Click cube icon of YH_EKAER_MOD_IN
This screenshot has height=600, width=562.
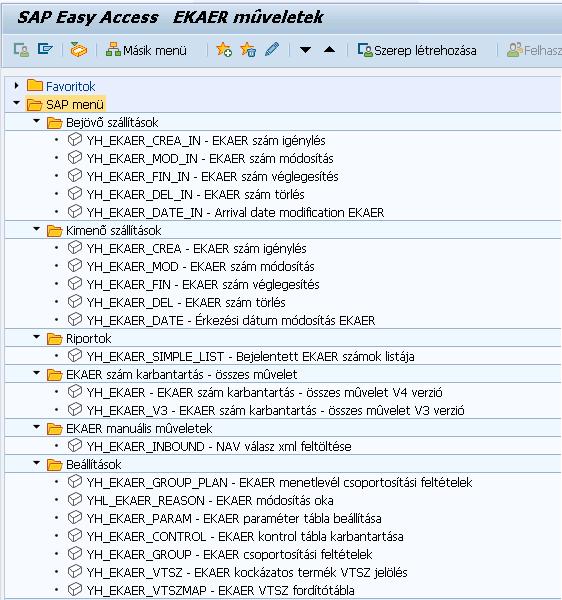75,157
